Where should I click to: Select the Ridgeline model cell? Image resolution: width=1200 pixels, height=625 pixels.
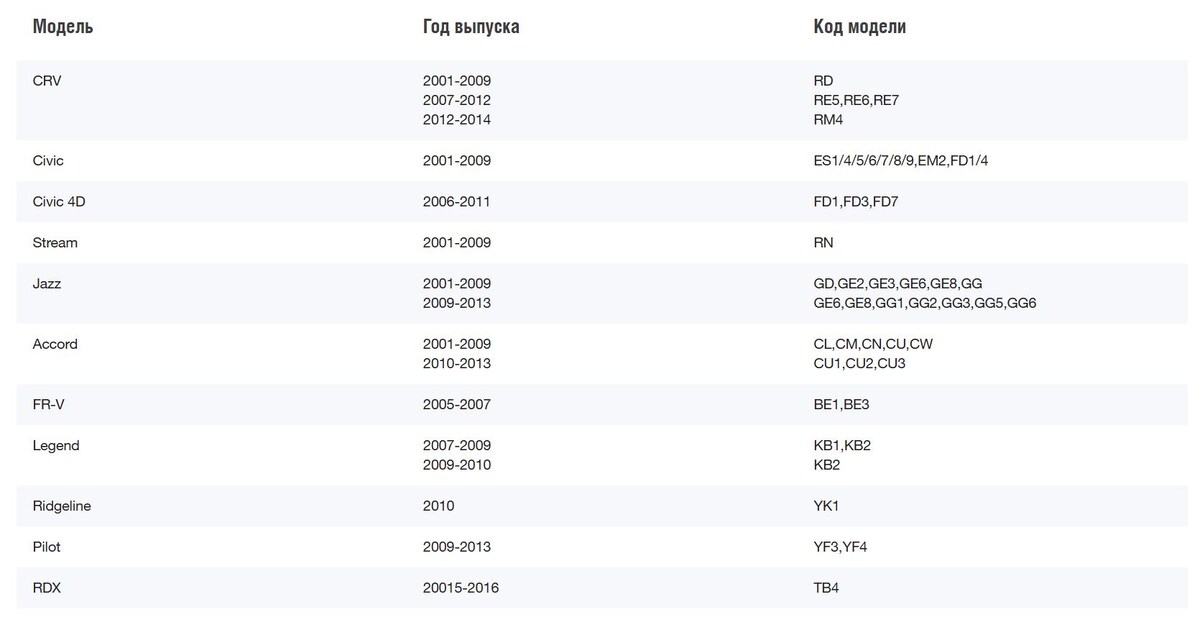pos(62,506)
